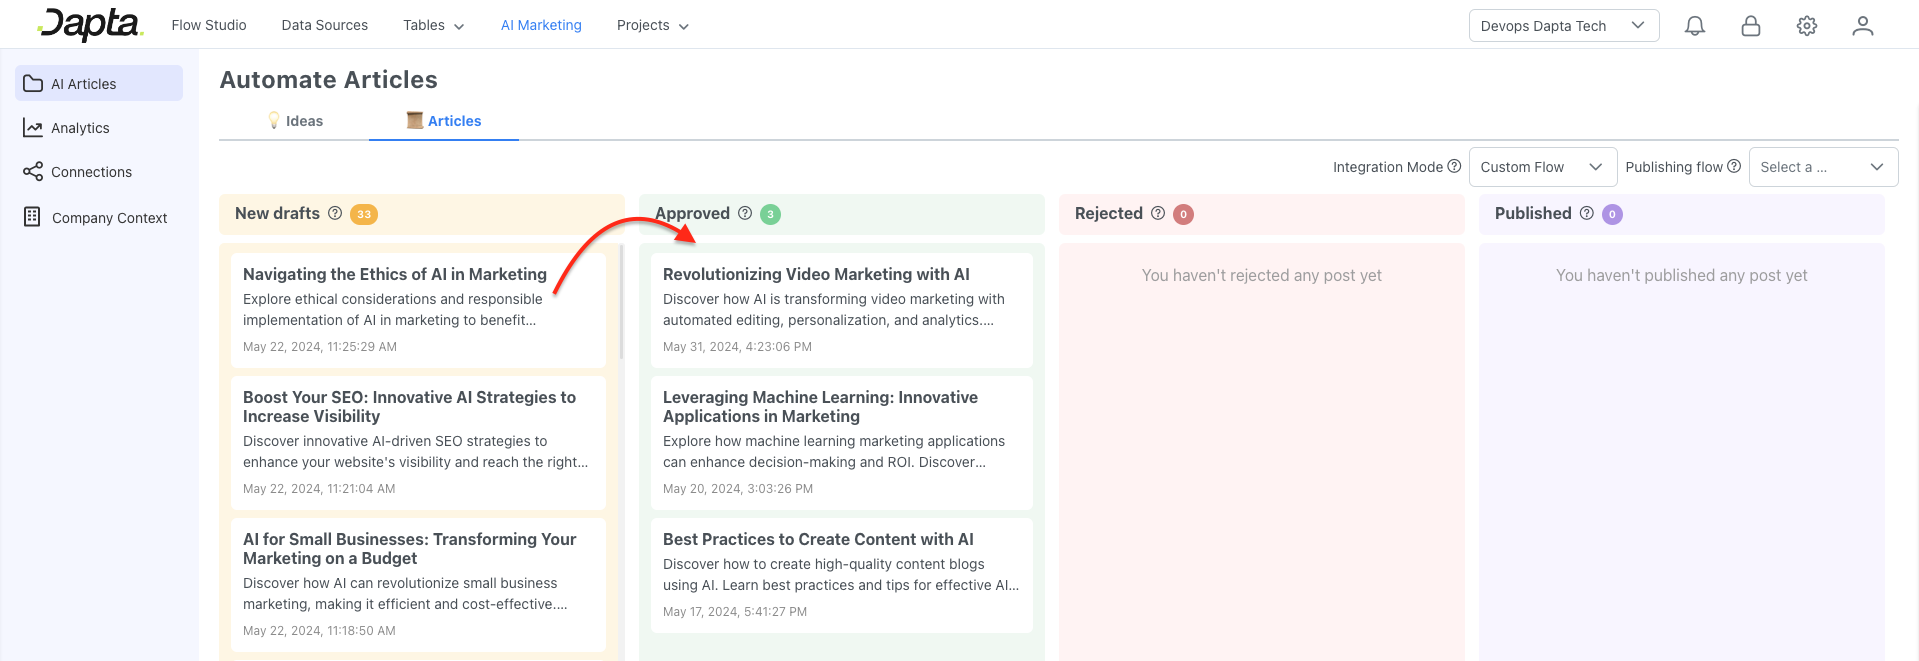Click help icon beside Integration Mode
This screenshot has width=1919, height=661.
[1454, 166]
